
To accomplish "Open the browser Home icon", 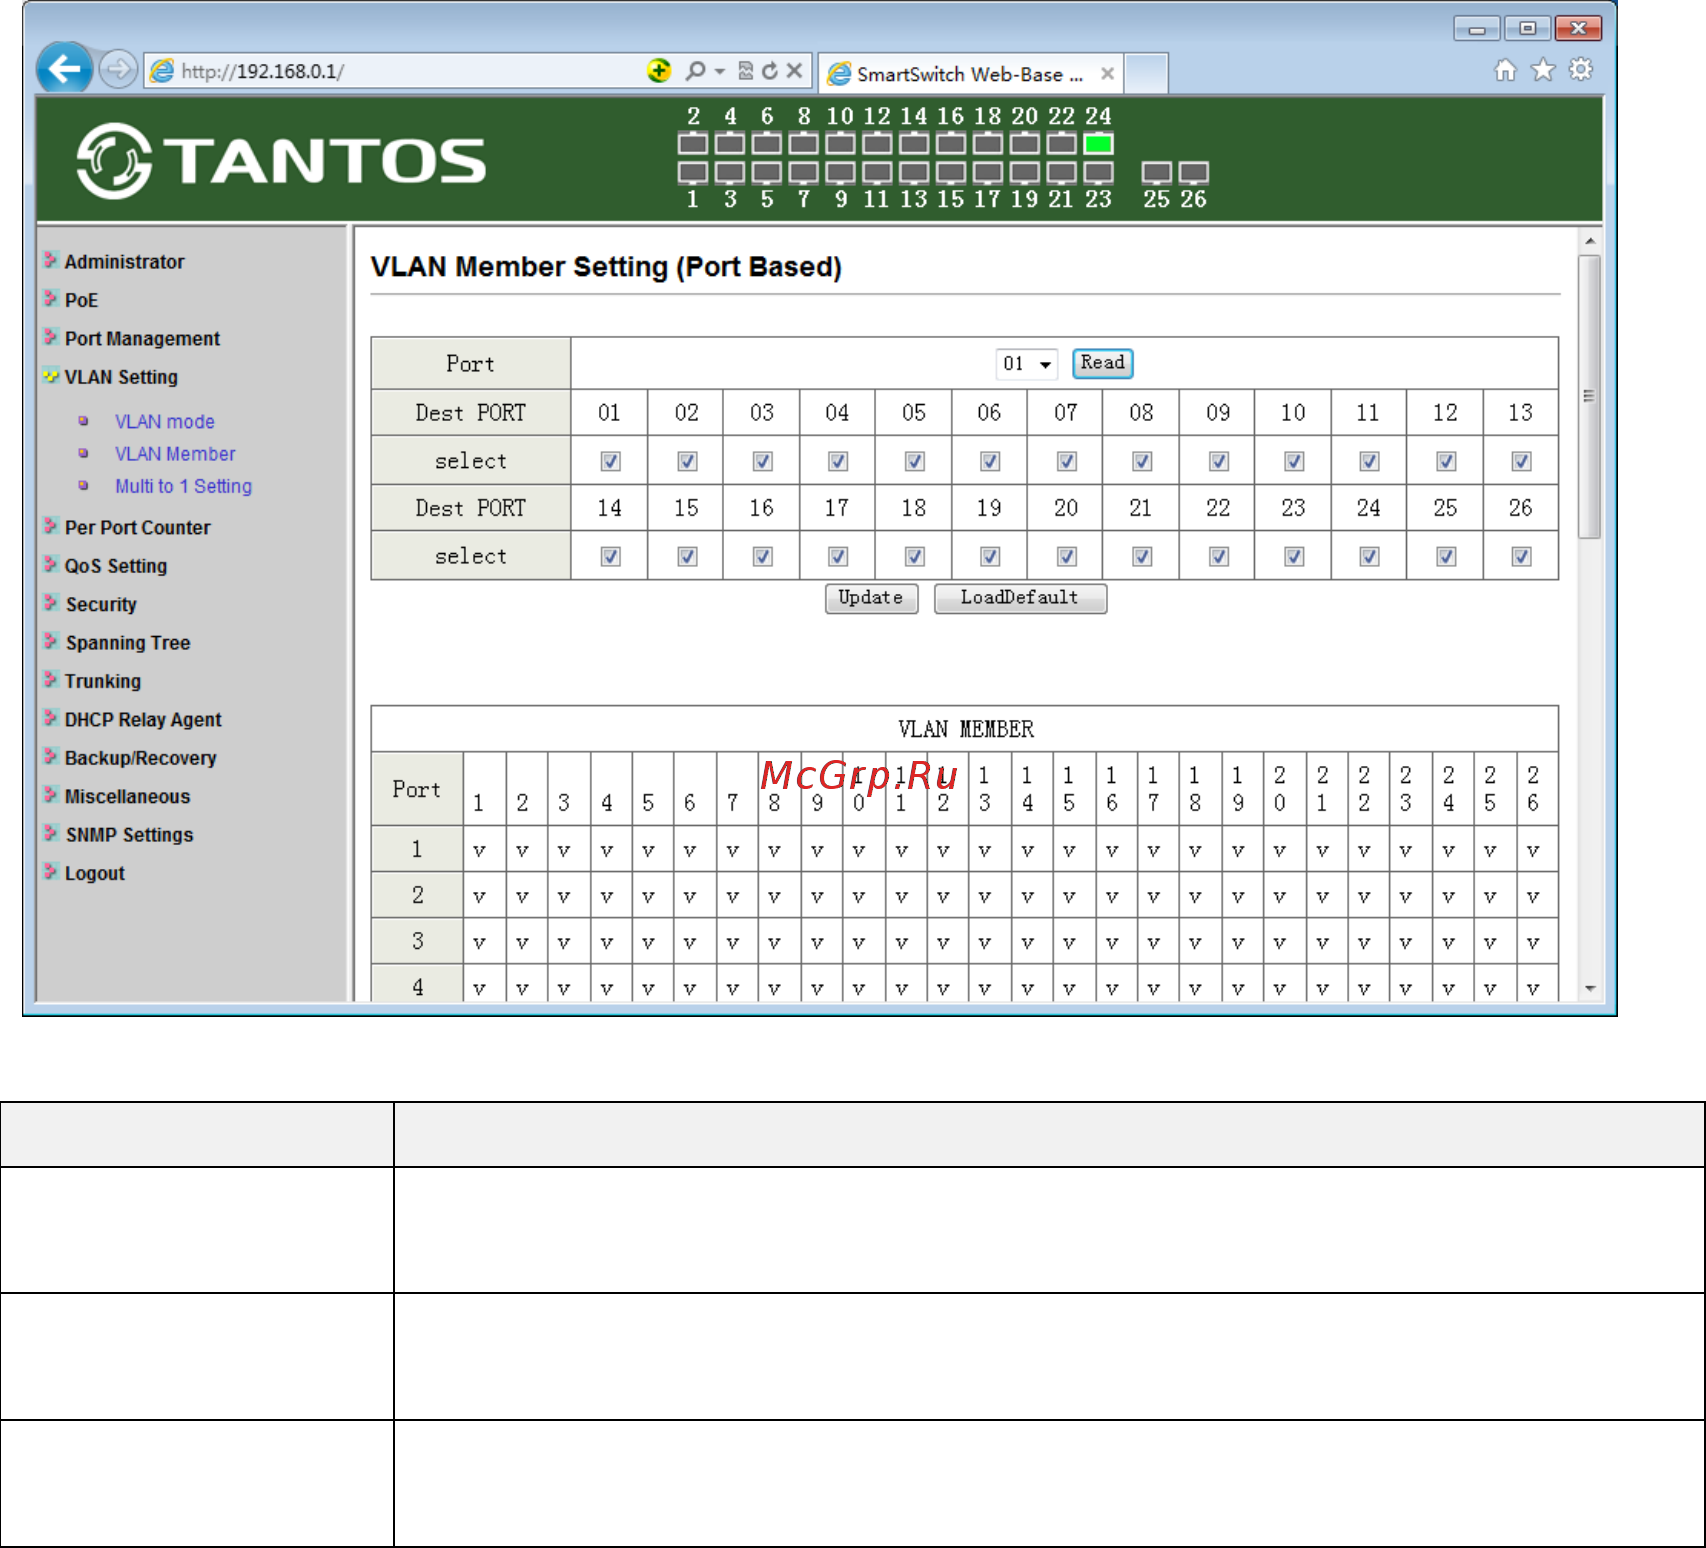I will [x=1505, y=70].
